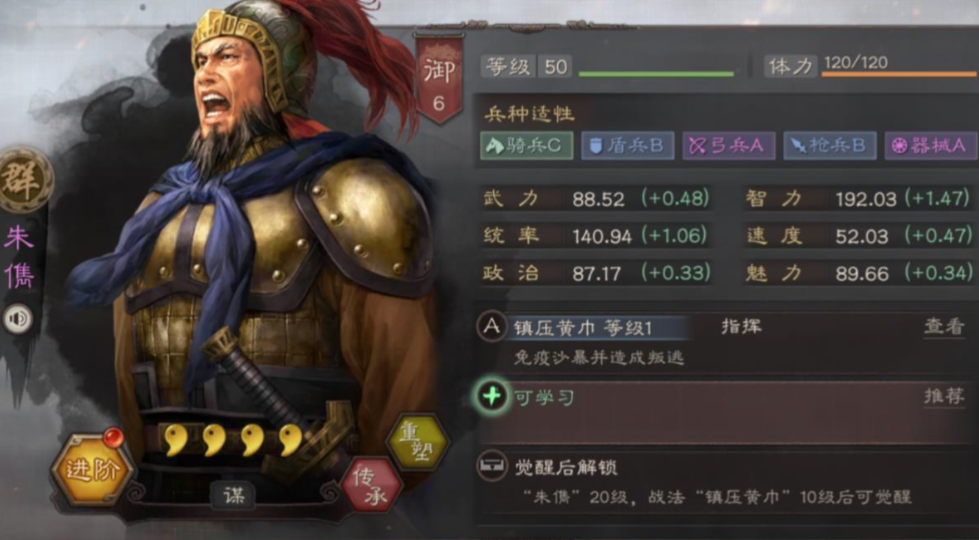
Task: Select the 重塑 hexagon icon
Action: point(417,444)
